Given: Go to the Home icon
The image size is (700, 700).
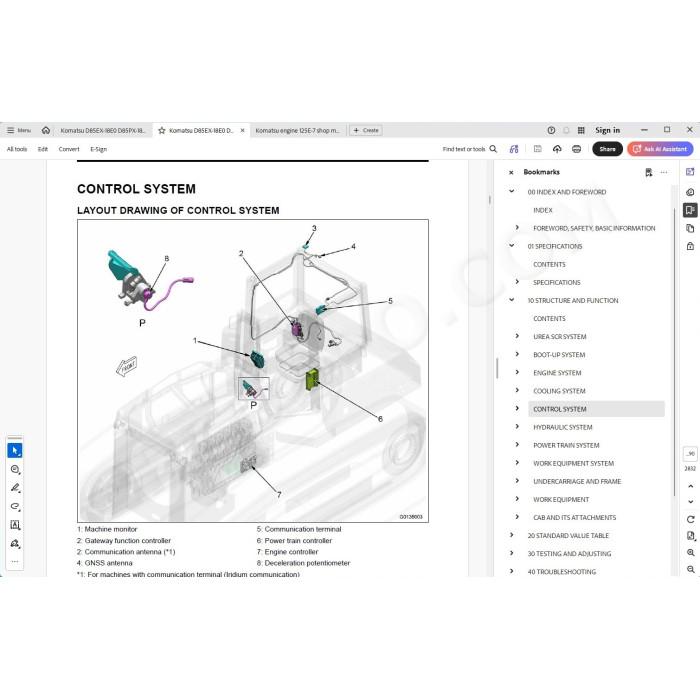Looking at the screenshot, I should 46,130.
